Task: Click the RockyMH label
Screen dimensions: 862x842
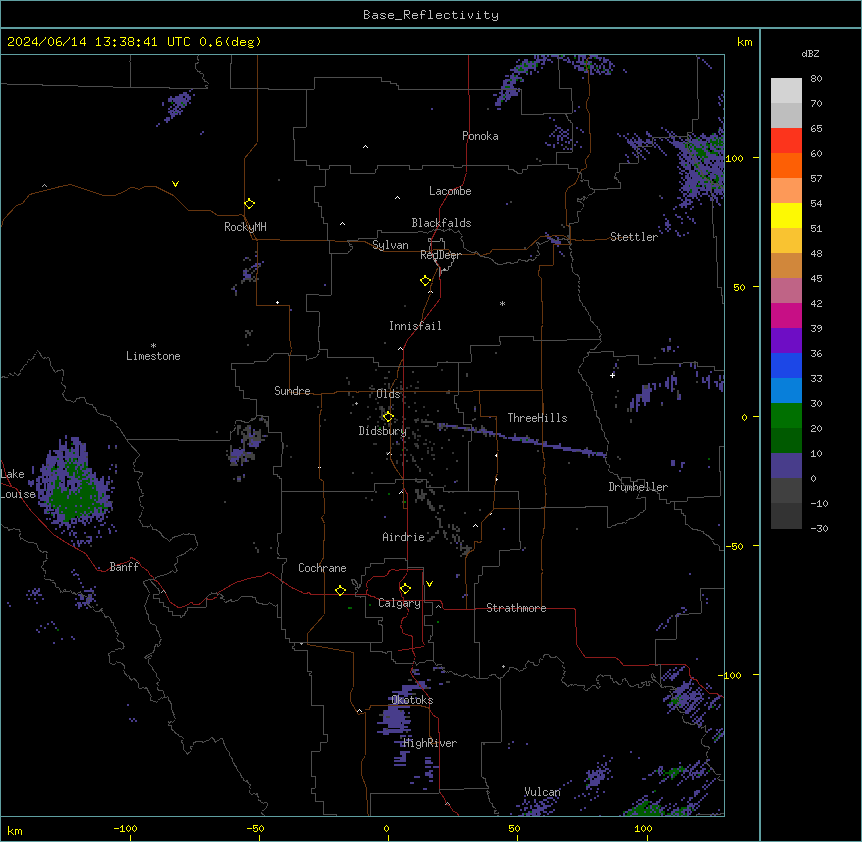Action: (245, 227)
